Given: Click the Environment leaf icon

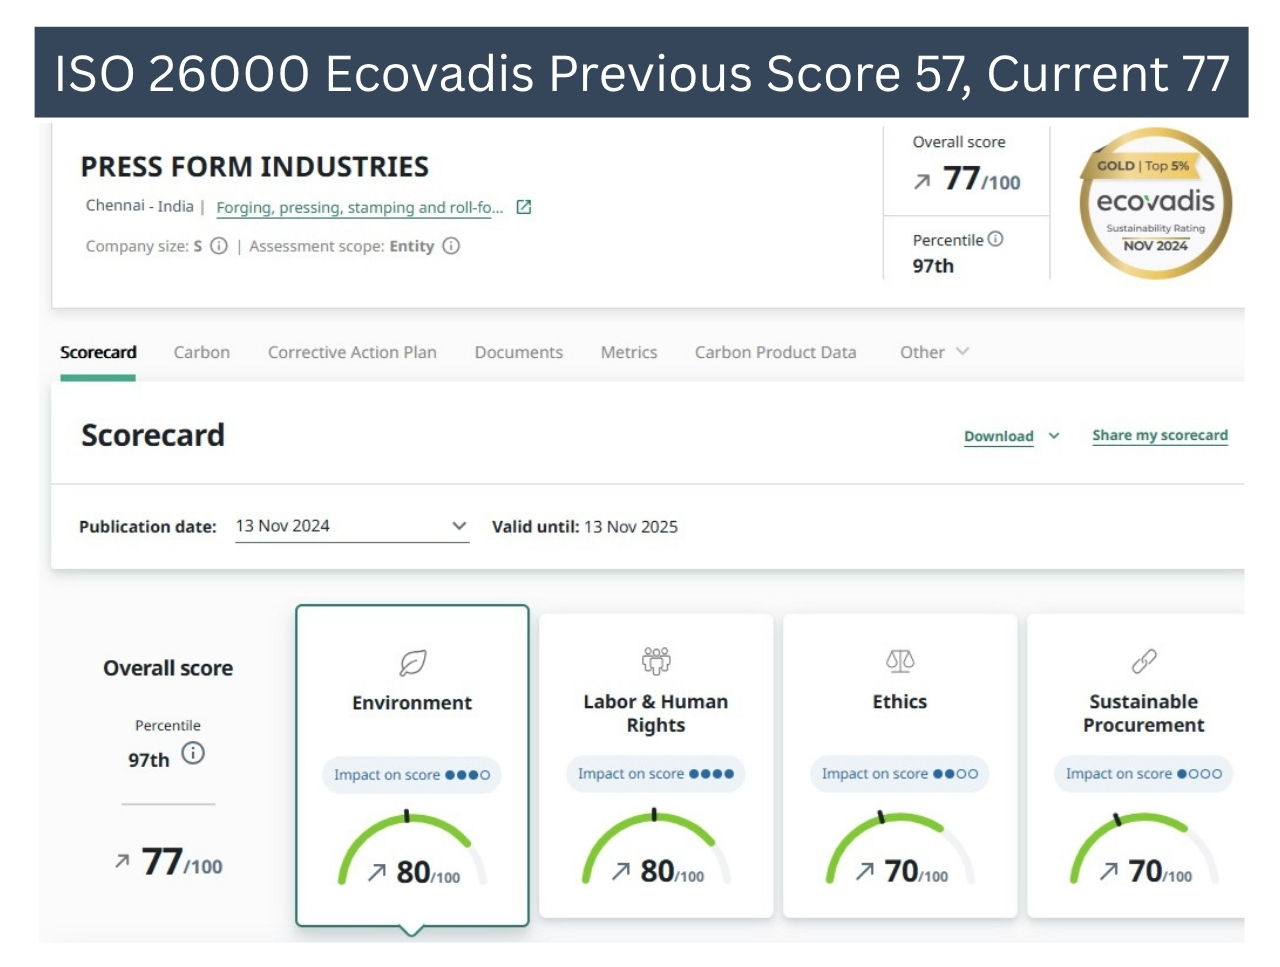Looking at the screenshot, I should point(412,663).
